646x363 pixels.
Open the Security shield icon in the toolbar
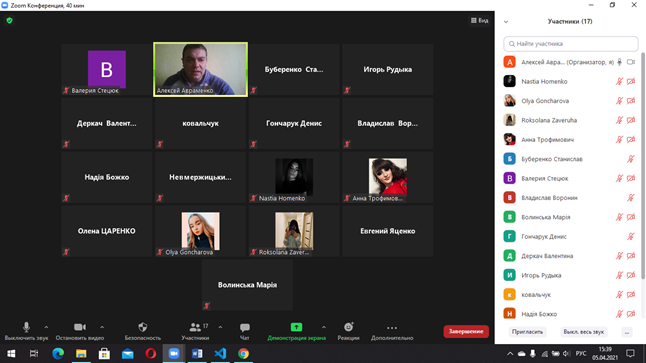143,327
